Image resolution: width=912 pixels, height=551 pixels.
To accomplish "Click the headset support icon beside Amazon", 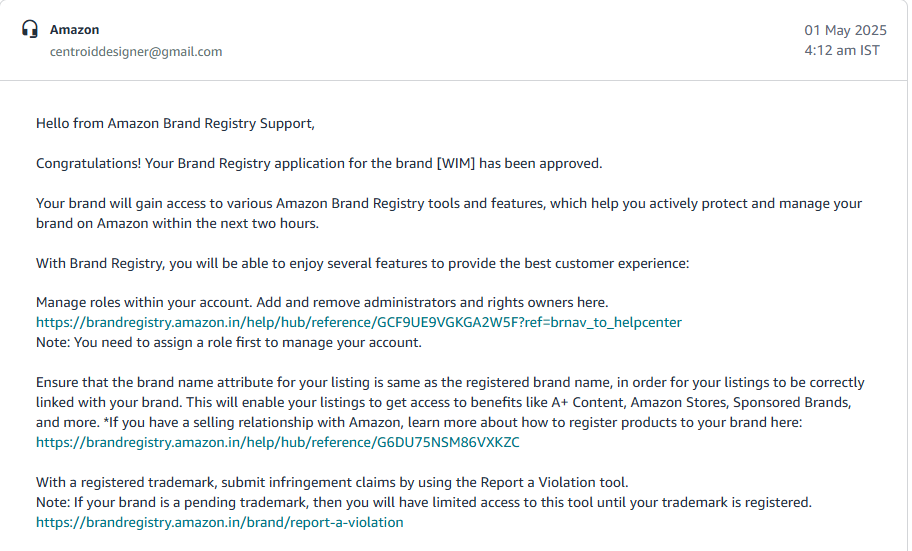I will click(x=30, y=29).
